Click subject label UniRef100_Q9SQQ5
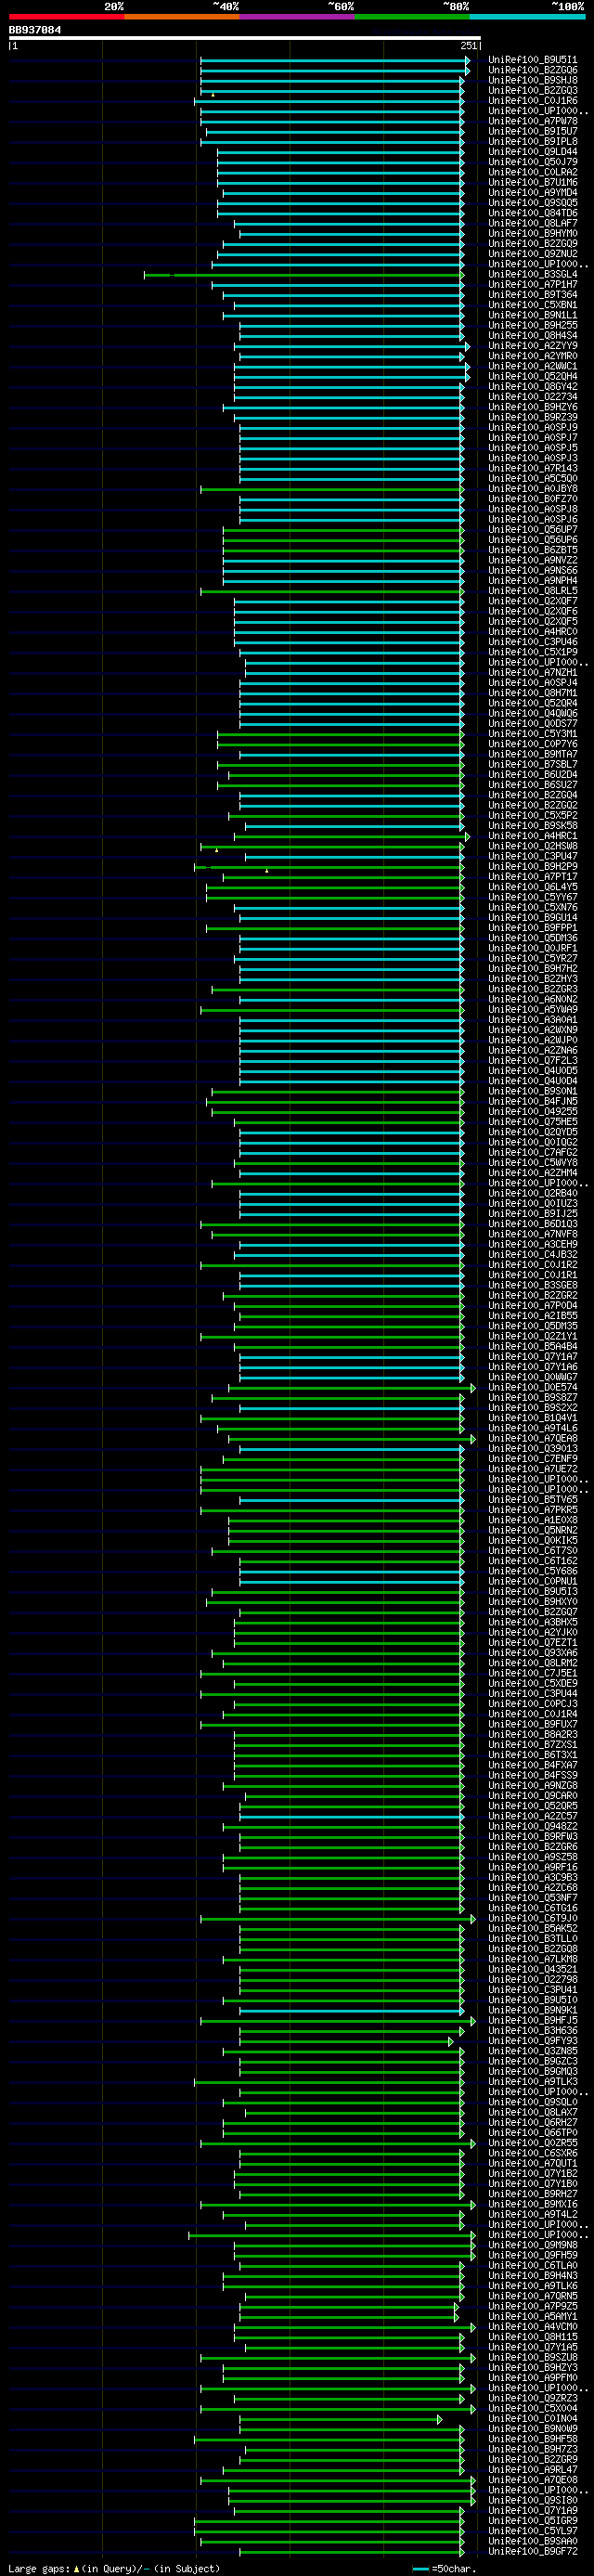The height and width of the screenshot is (2576, 594). pos(532,203)
